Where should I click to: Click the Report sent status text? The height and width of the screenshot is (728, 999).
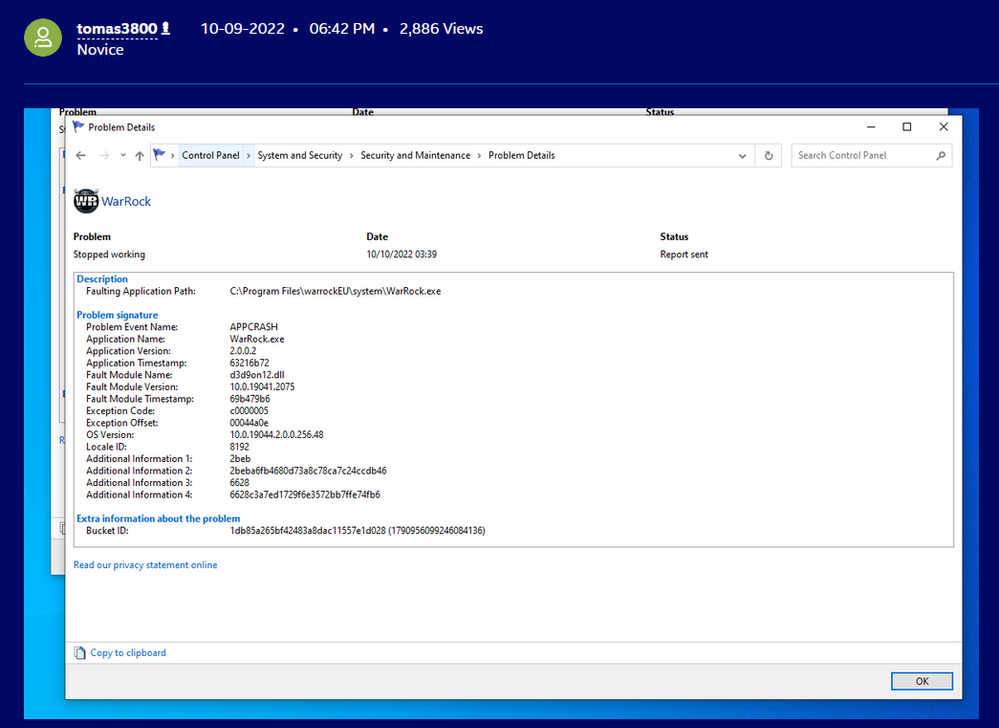click(x=684, y=254)
